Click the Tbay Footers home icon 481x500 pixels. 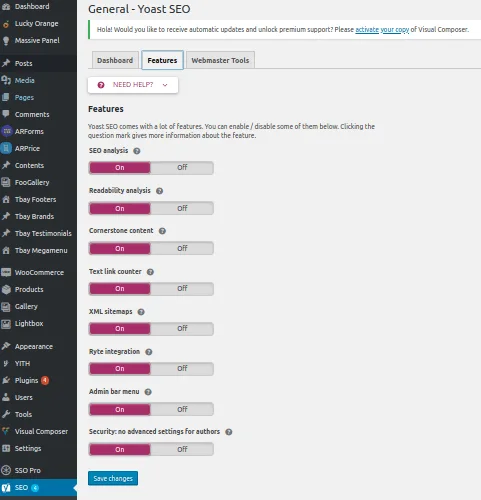click(6, 199)
